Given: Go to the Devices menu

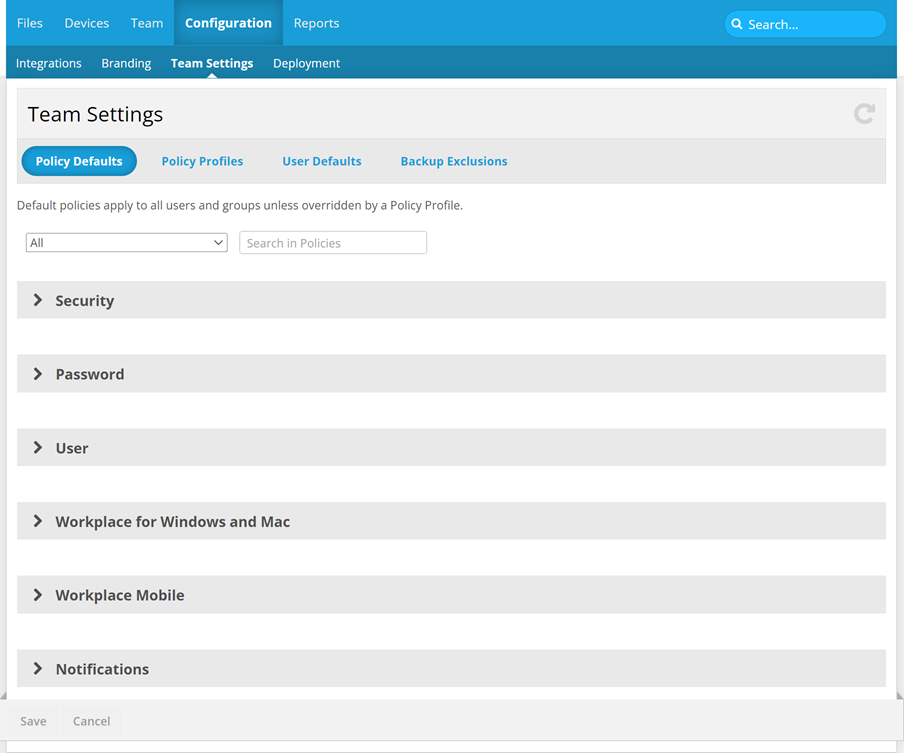Looking at the screenshot, I should point(87,23).
